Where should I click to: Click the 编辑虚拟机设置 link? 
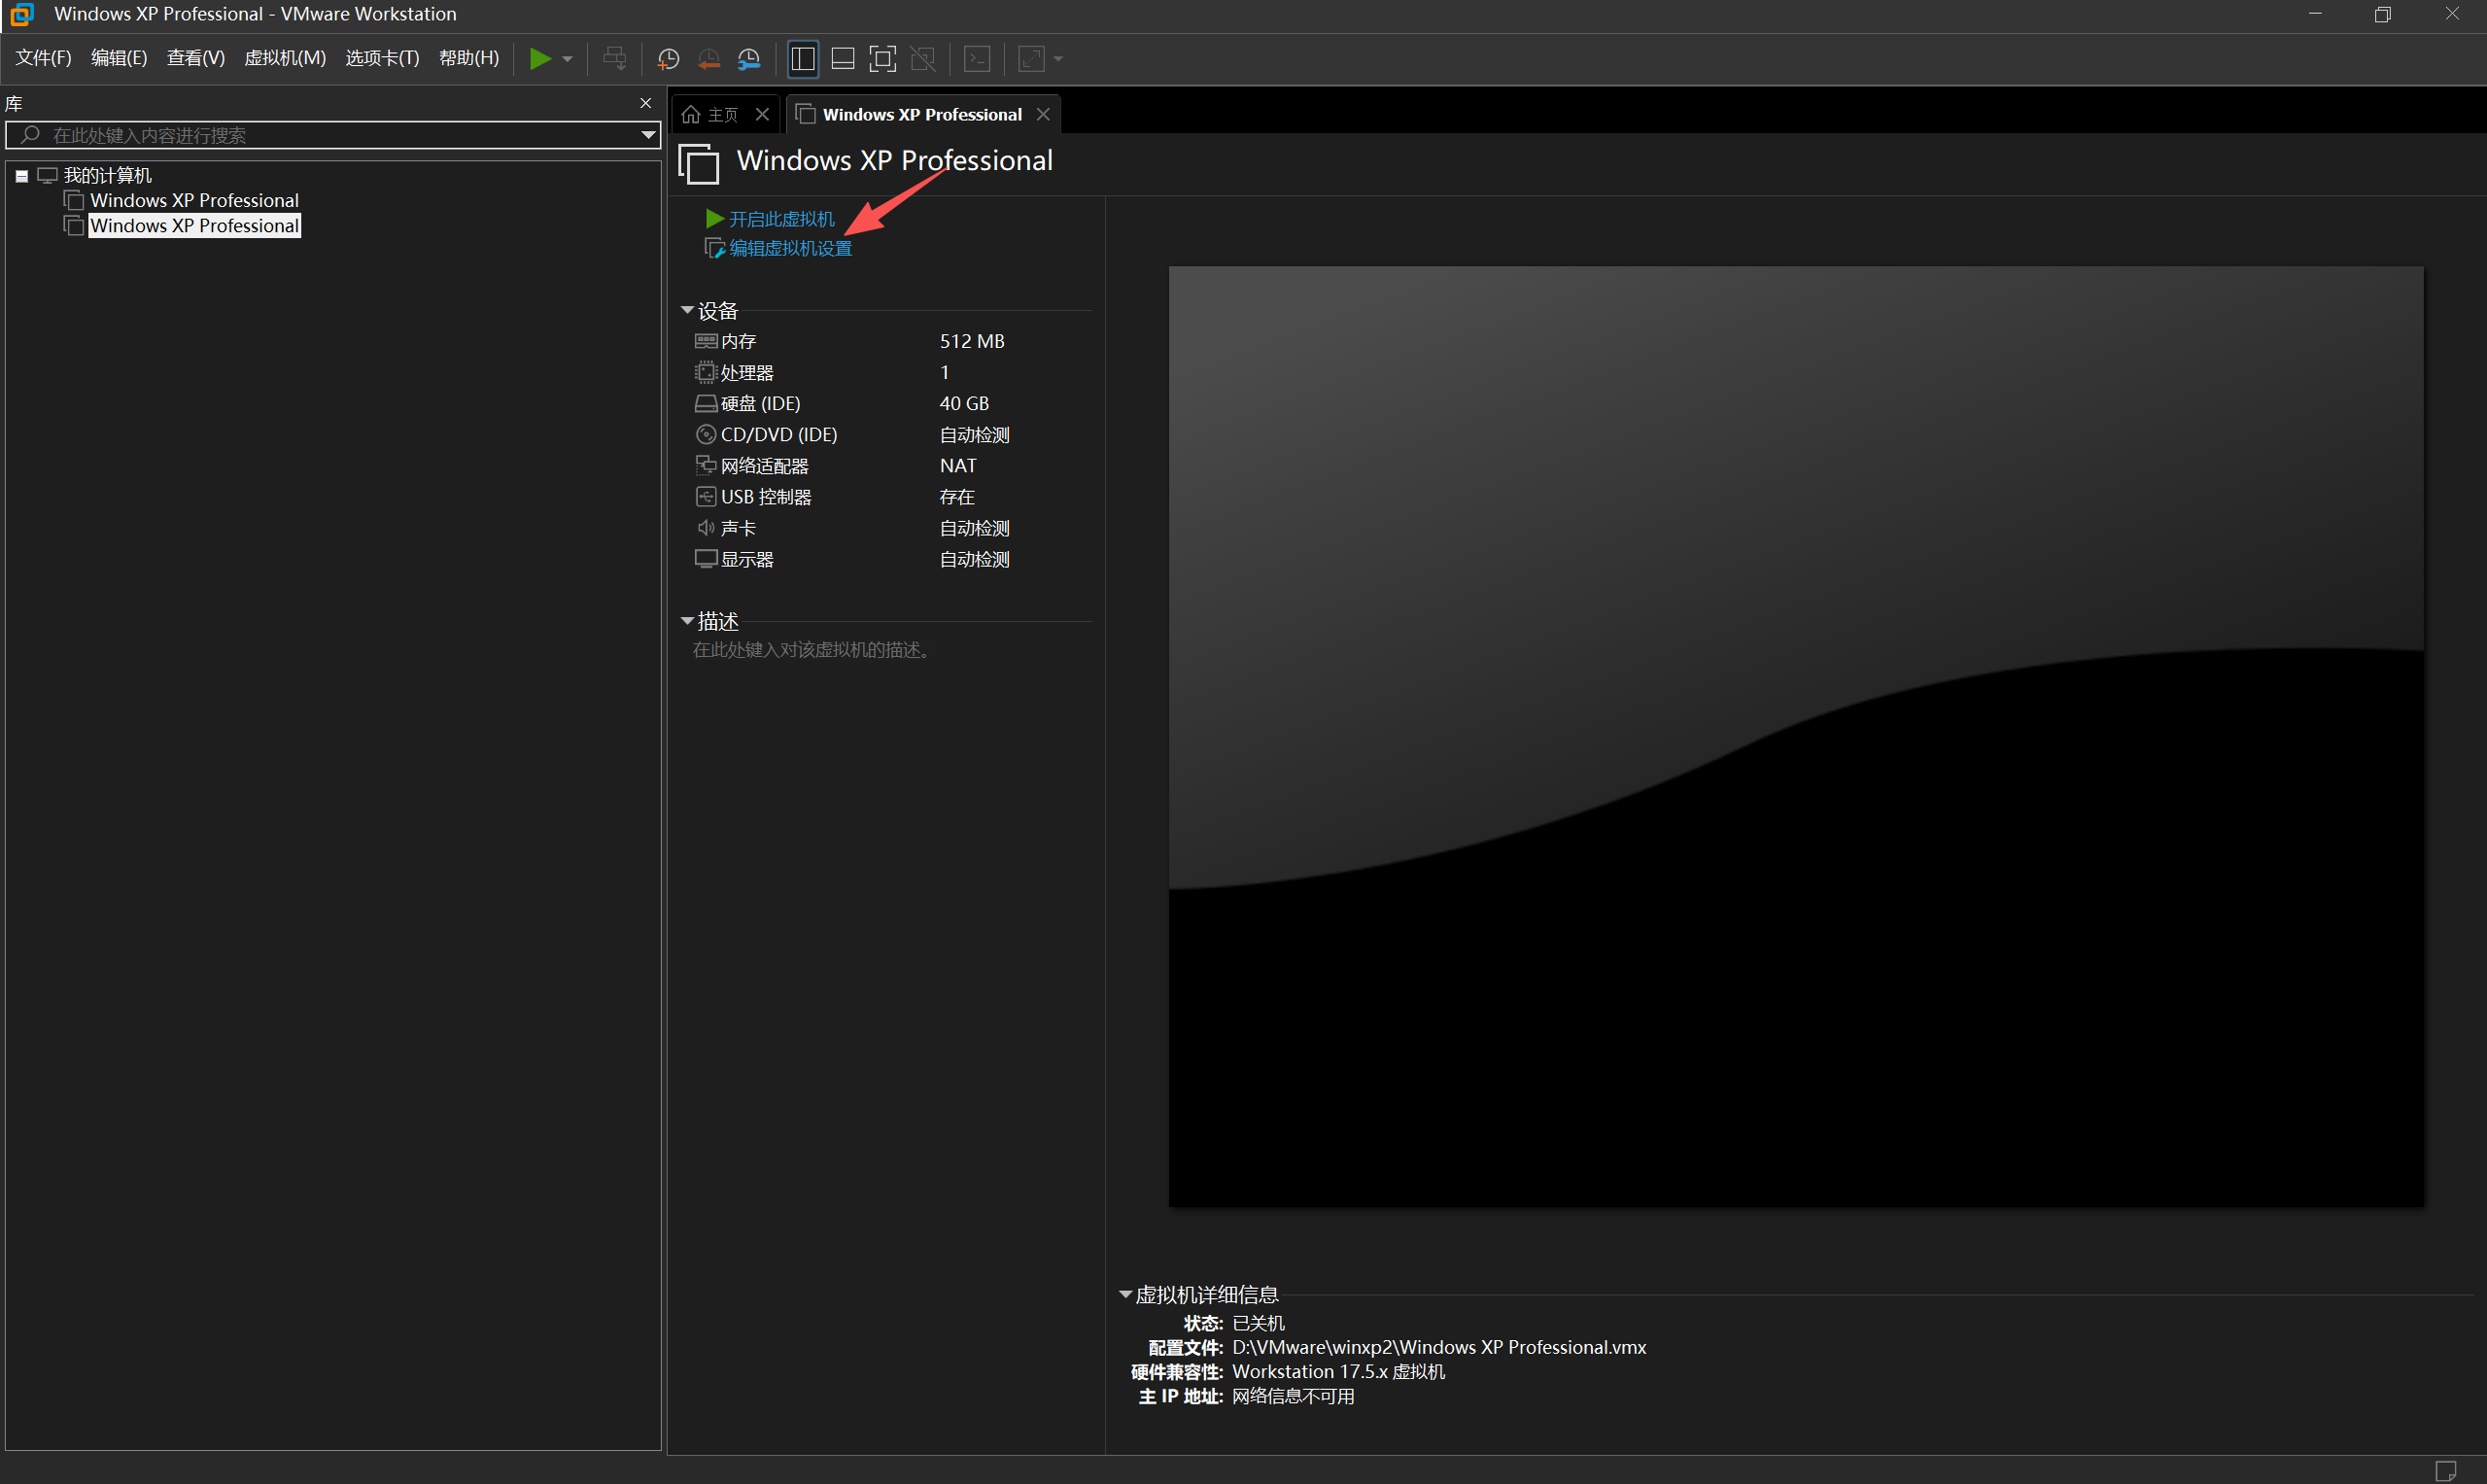[790, 248]
